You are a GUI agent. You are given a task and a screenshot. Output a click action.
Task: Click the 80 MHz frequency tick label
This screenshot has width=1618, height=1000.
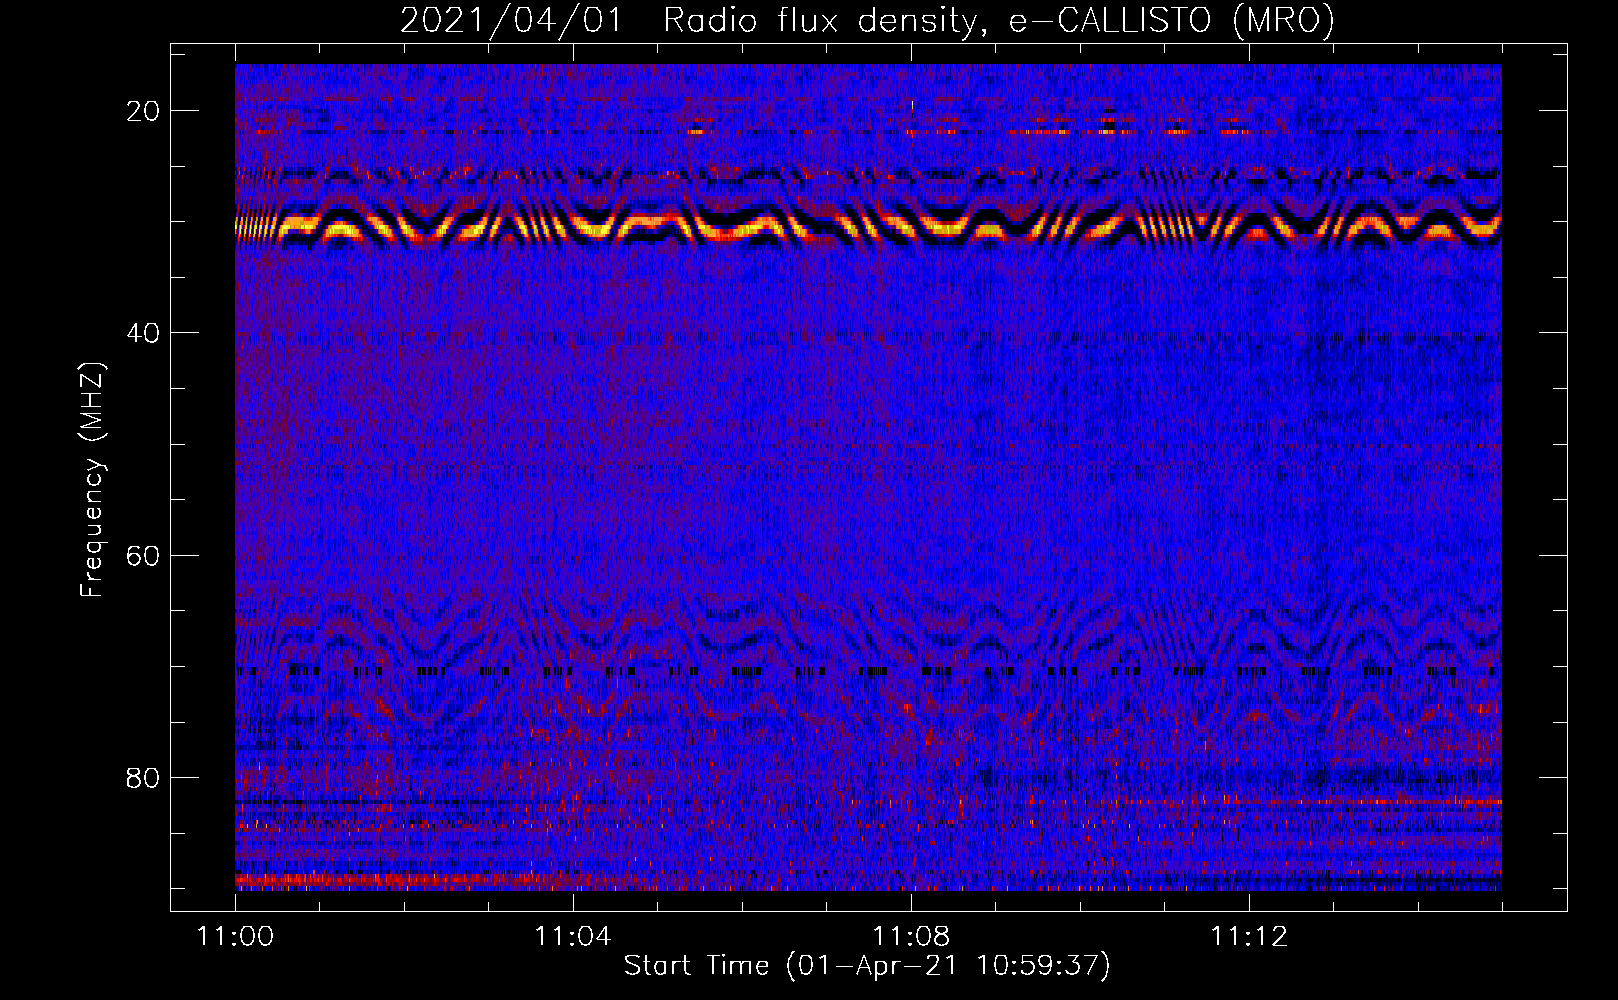143,777
